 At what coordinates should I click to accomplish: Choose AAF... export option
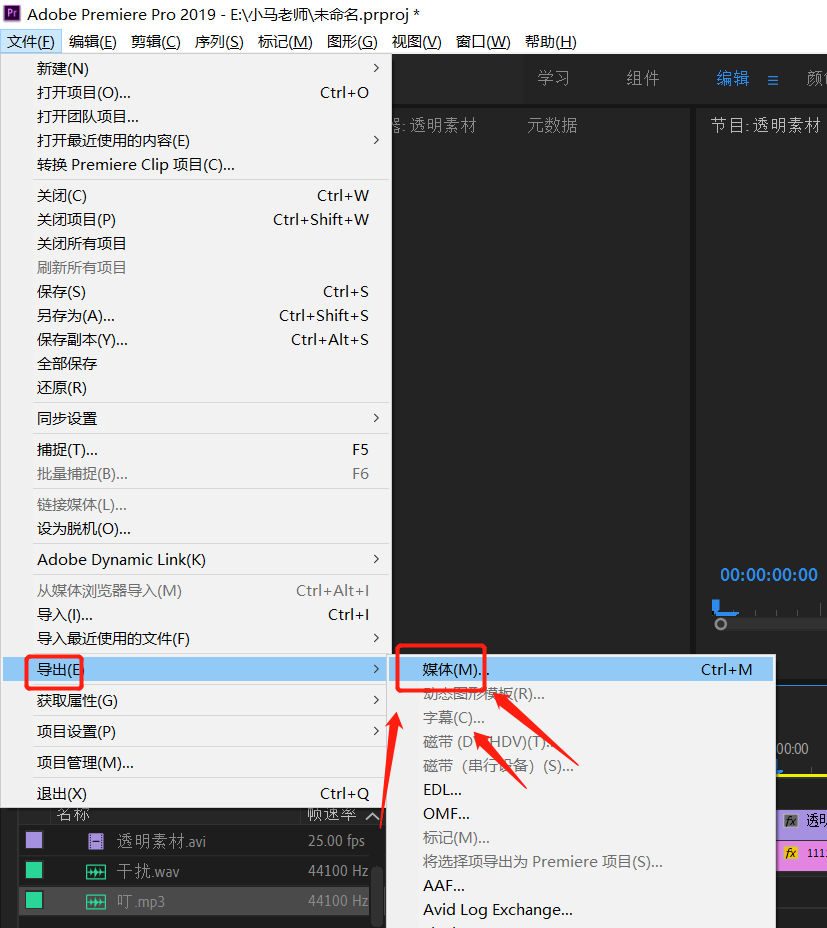pyautogui.click(x=581, y=885)
